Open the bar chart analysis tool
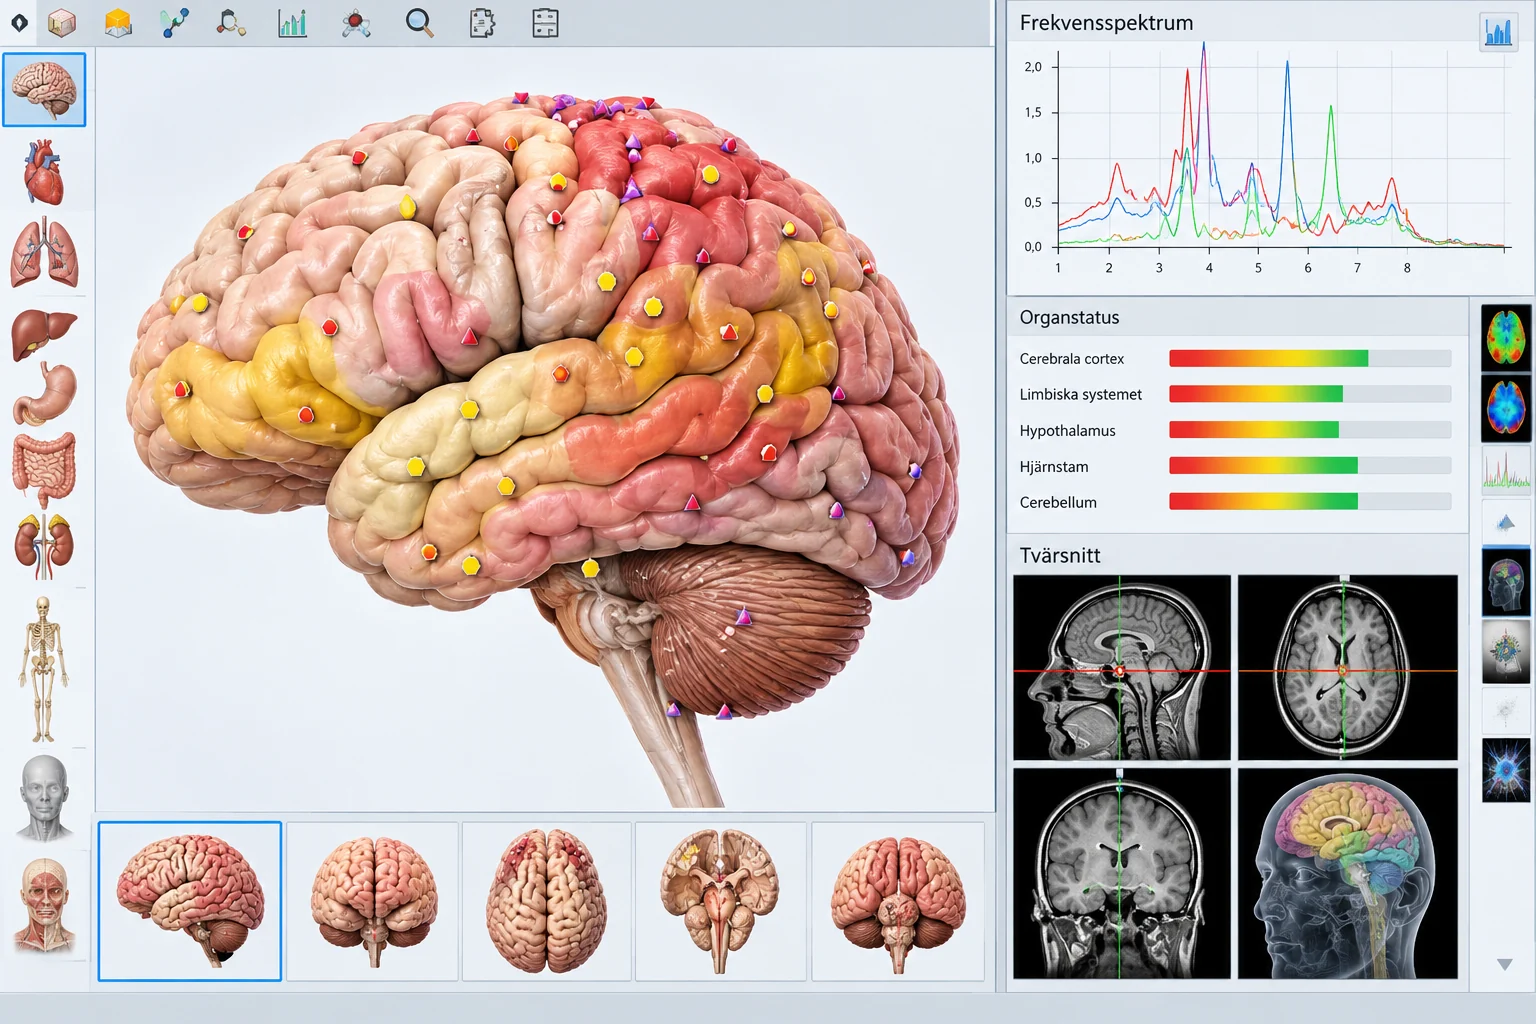This screenshot has height=1024, width=1536. (x=292, y=22)
